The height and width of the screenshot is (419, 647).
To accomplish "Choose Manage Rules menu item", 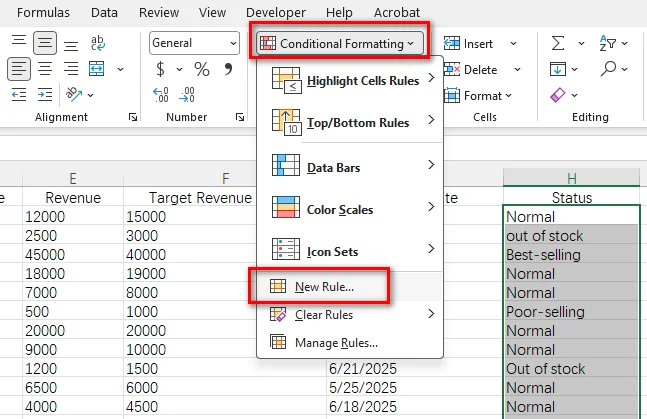I will pos(350,343).
